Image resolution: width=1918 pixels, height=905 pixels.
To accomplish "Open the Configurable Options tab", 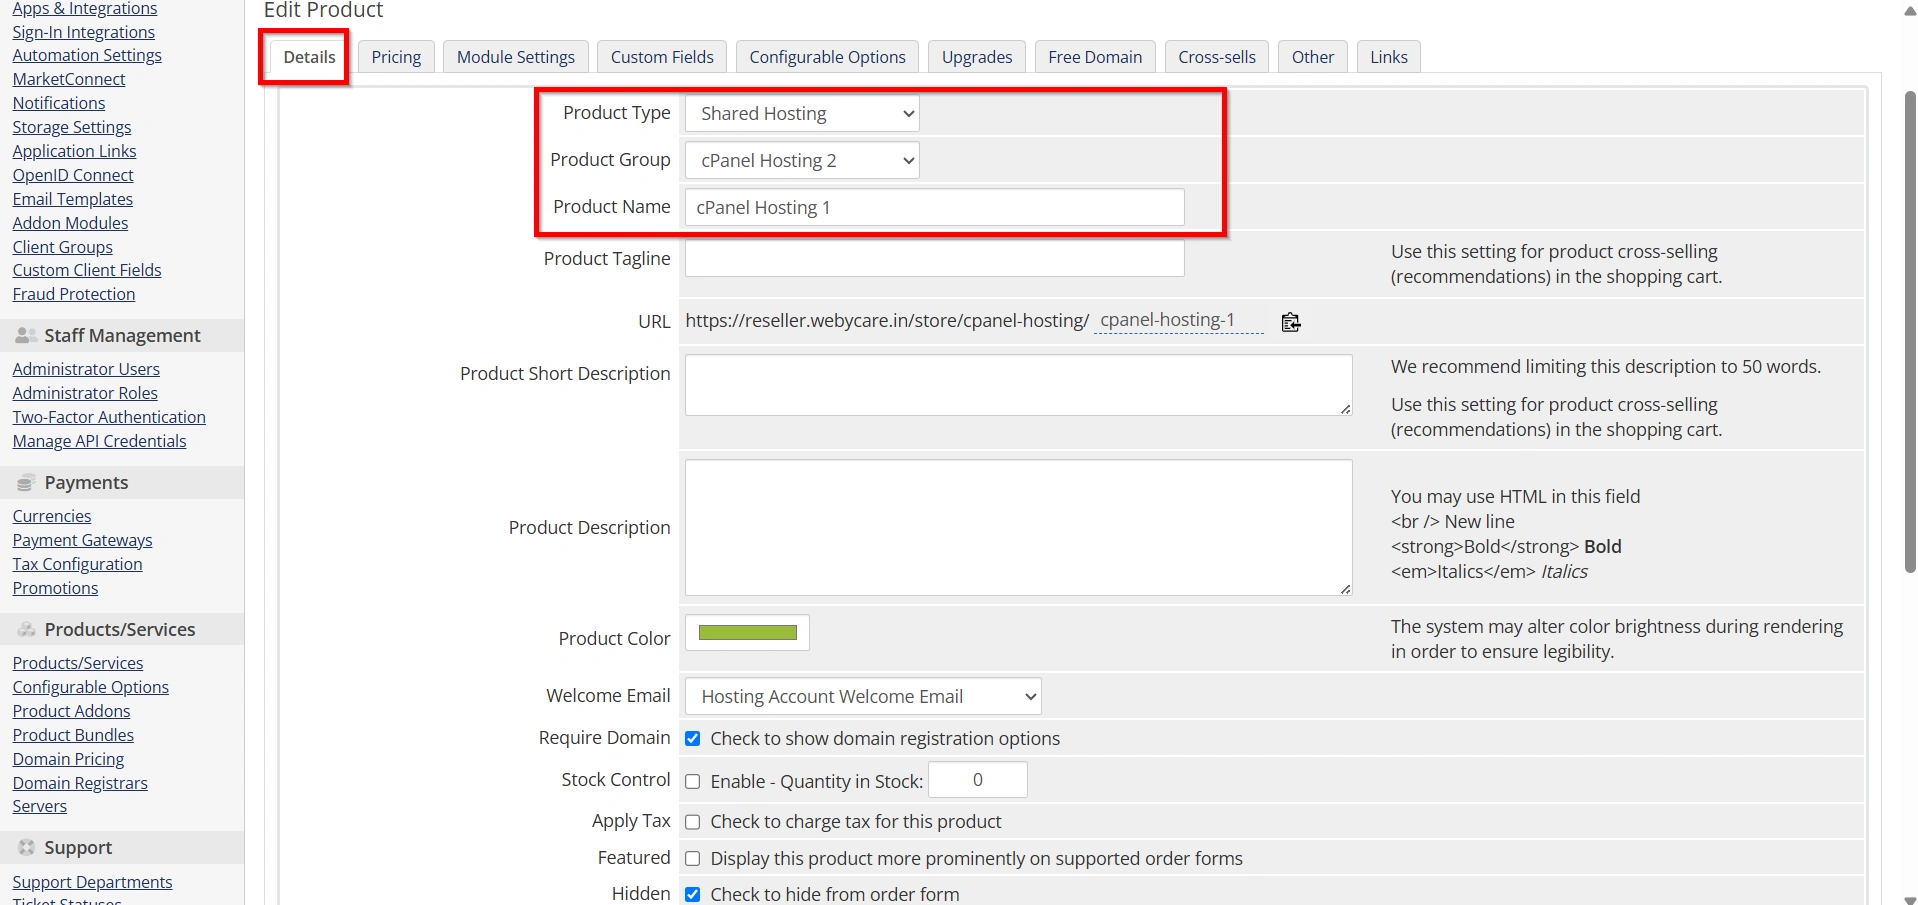I will (x=827, y=57).
